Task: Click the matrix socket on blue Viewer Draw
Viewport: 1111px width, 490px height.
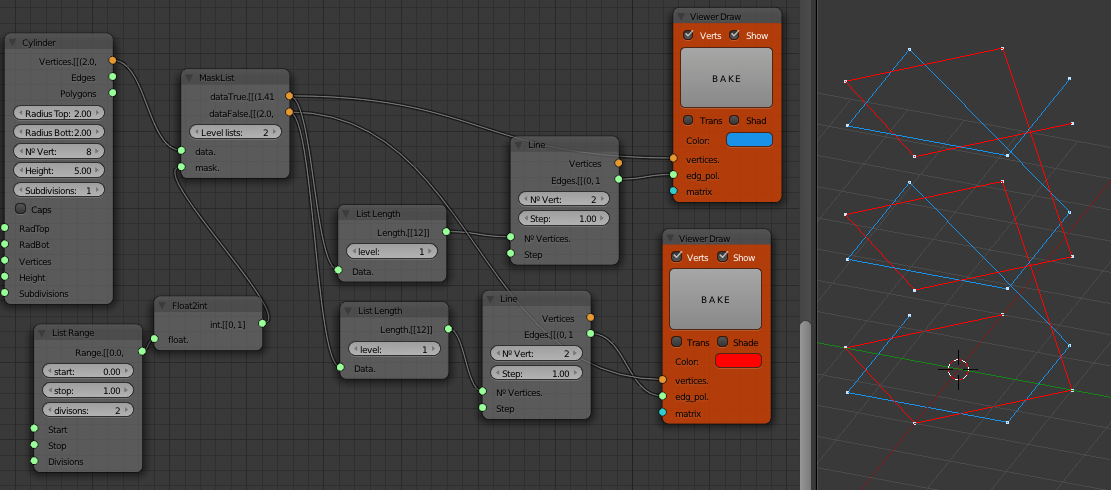Action: click(x=672, y=191)
